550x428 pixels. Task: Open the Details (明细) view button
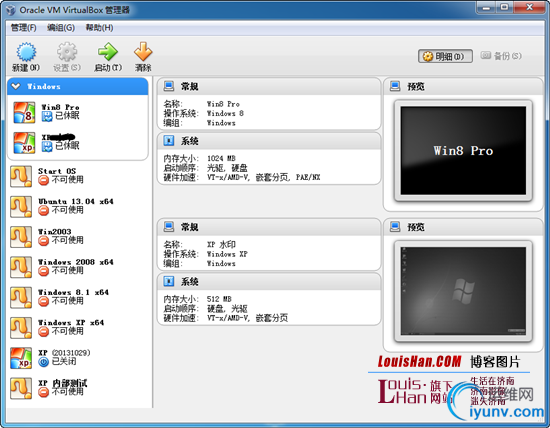(x=445, y=56)
